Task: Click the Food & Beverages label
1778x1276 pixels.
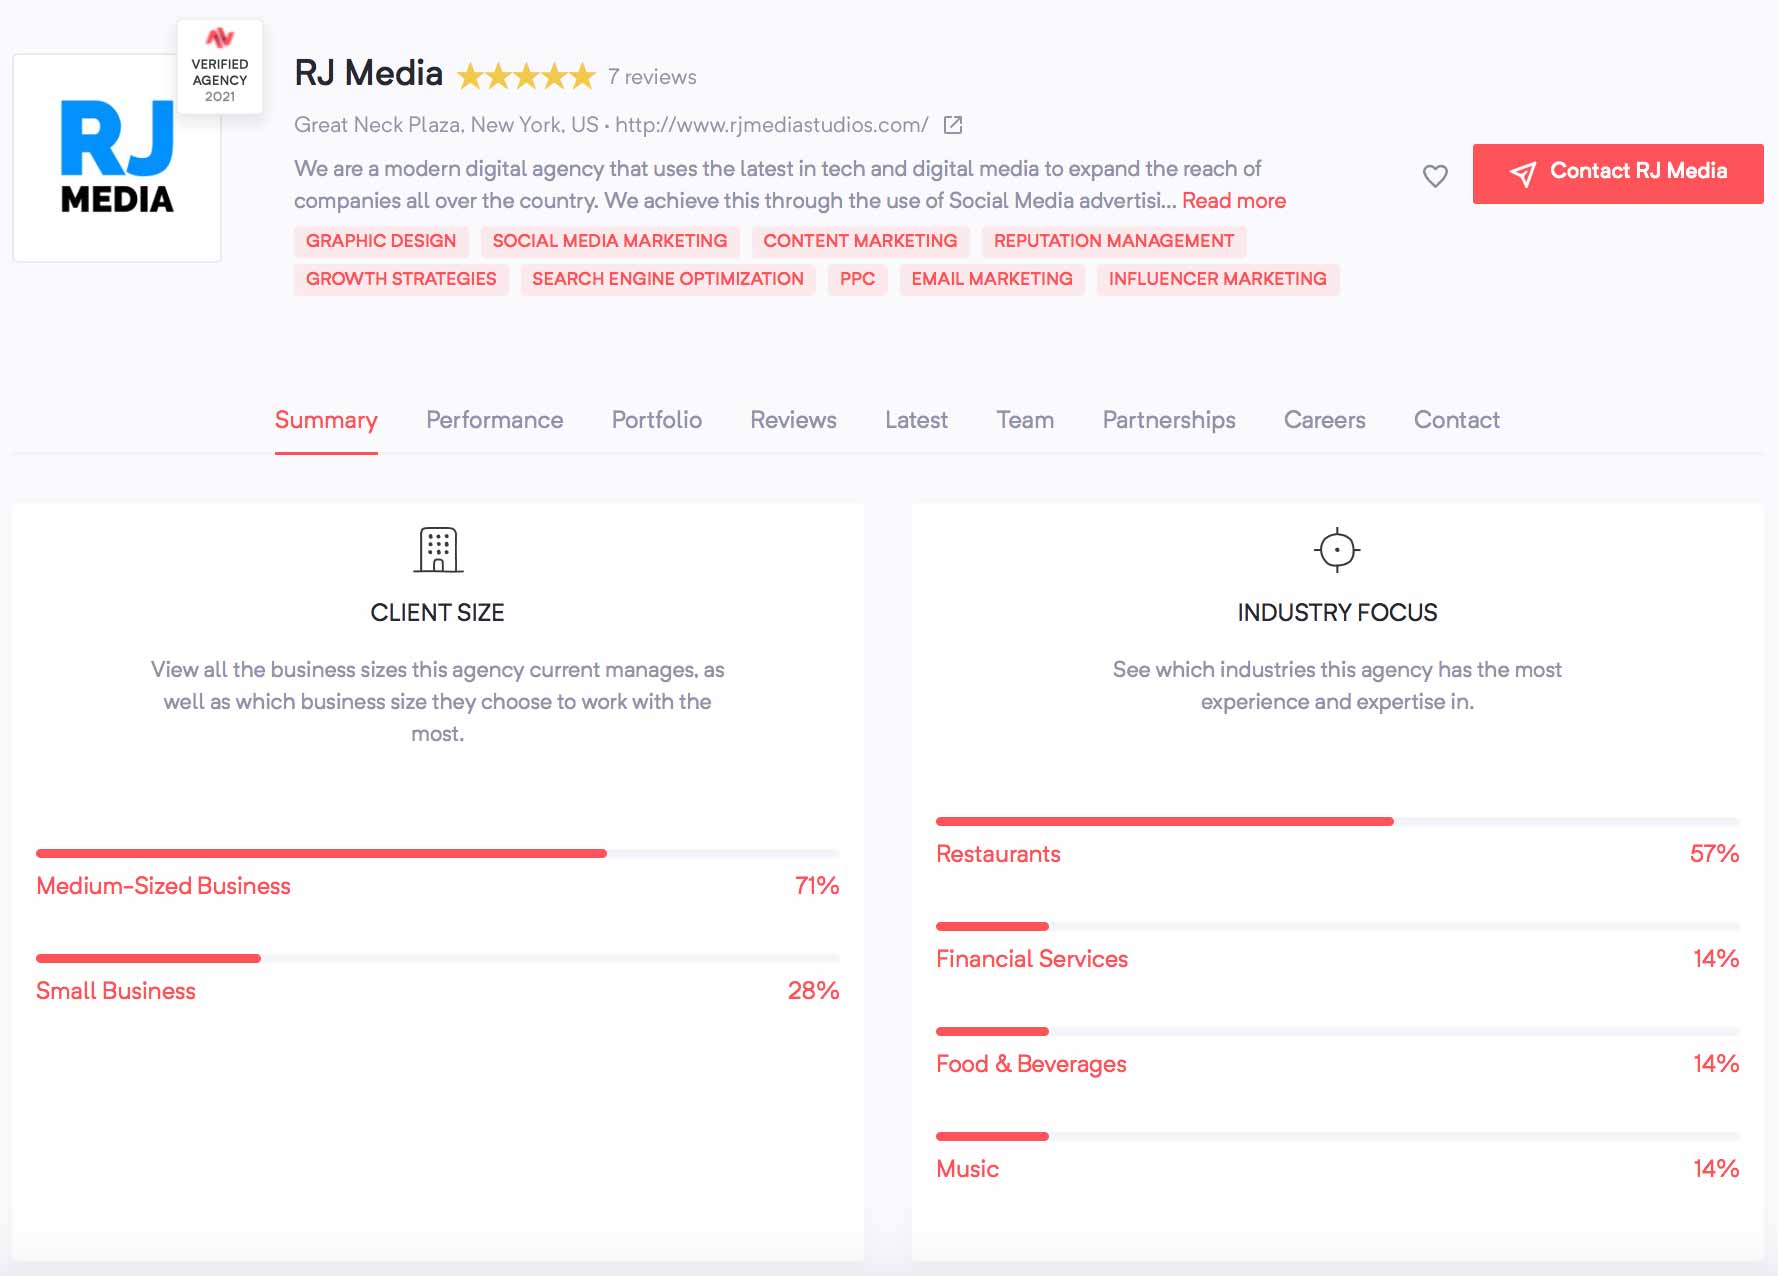Action: coord(1031,1064)
